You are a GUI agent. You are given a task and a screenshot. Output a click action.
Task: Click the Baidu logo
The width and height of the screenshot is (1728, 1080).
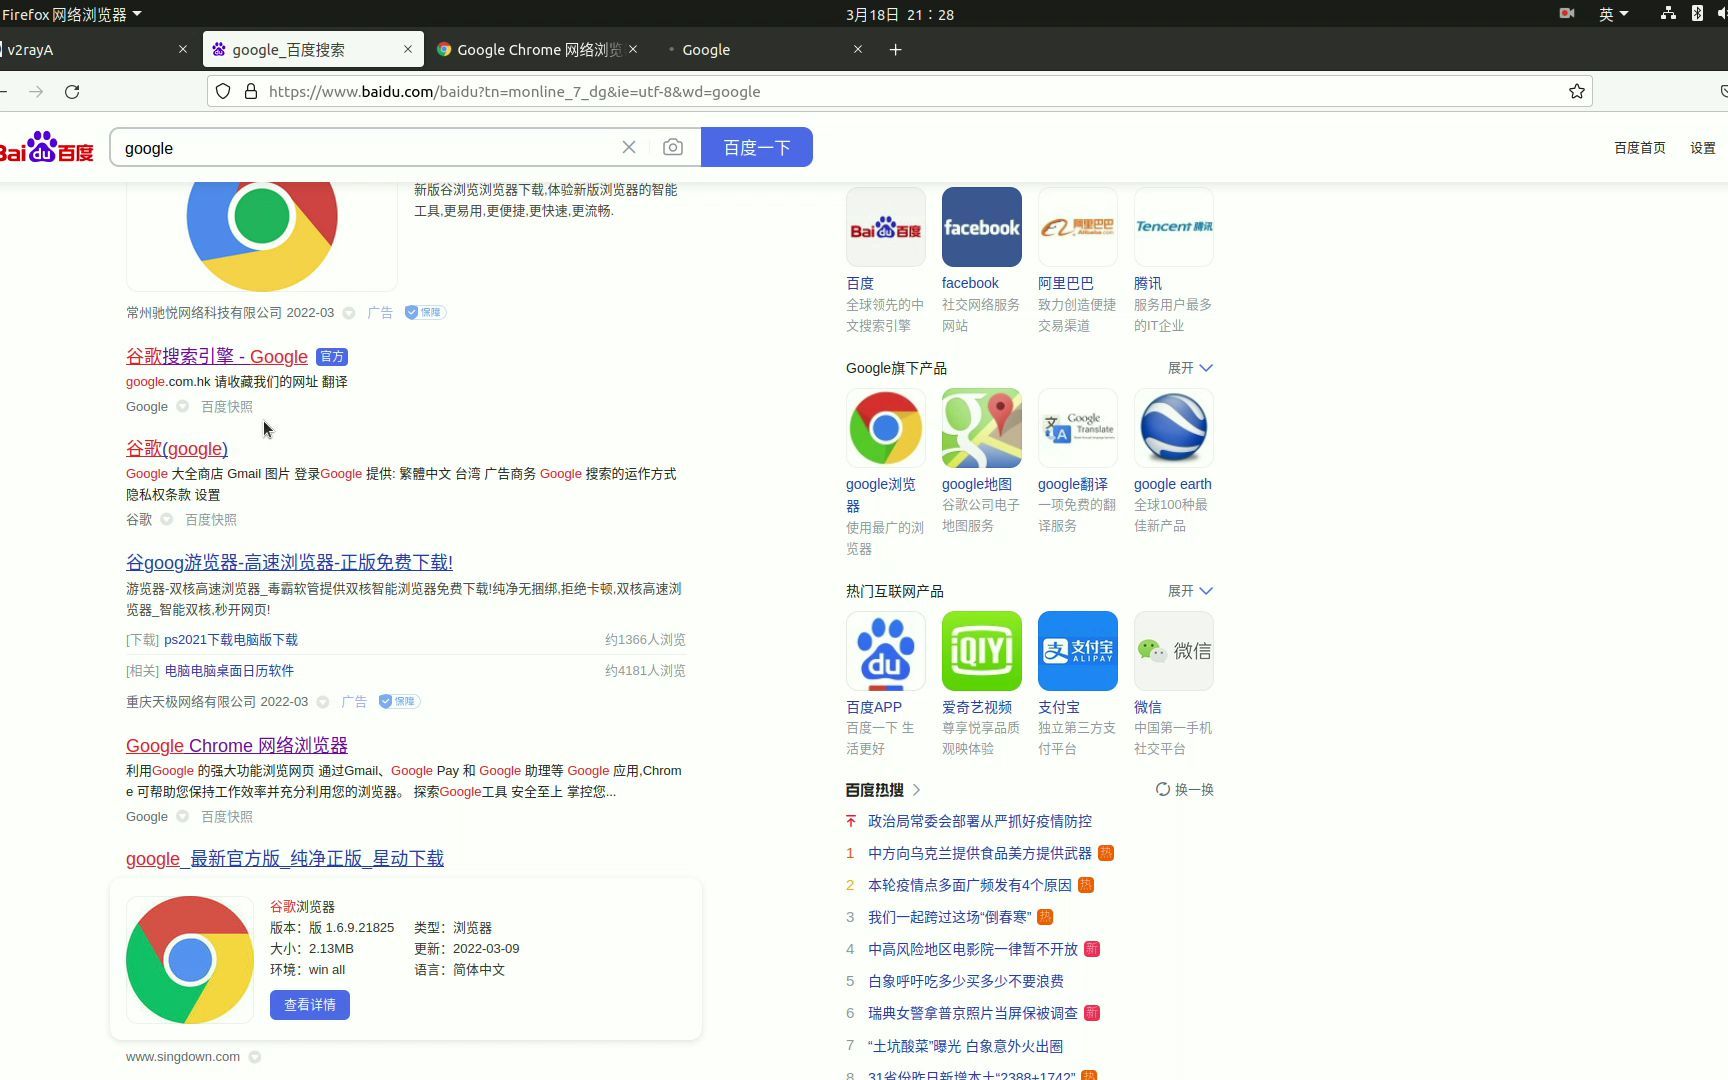[x=46, y=147]
